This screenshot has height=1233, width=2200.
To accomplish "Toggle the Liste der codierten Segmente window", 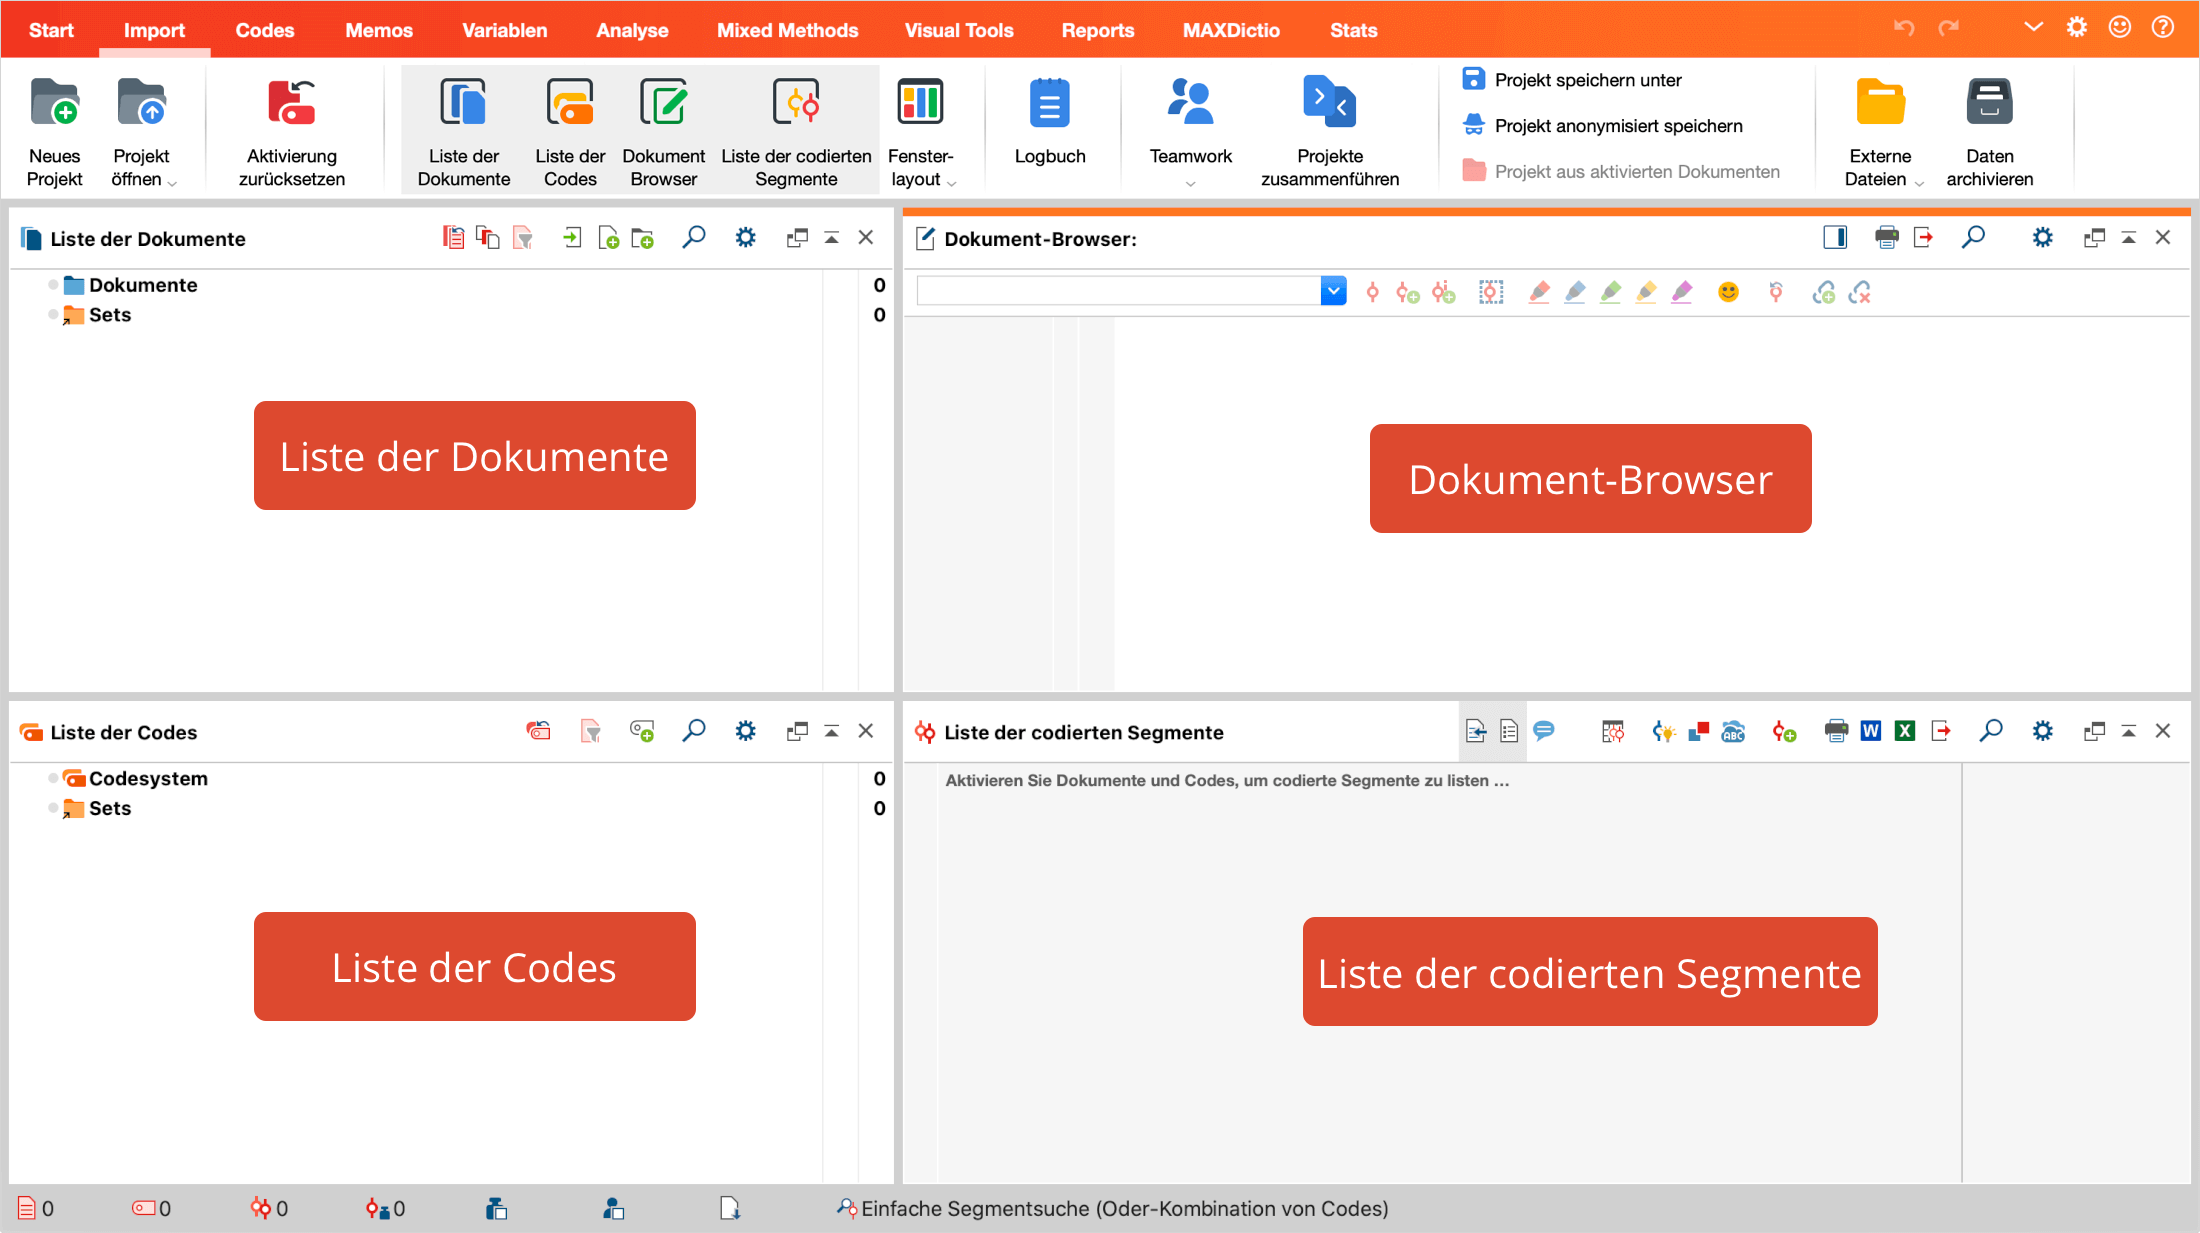I will click(x=796, y=131).
